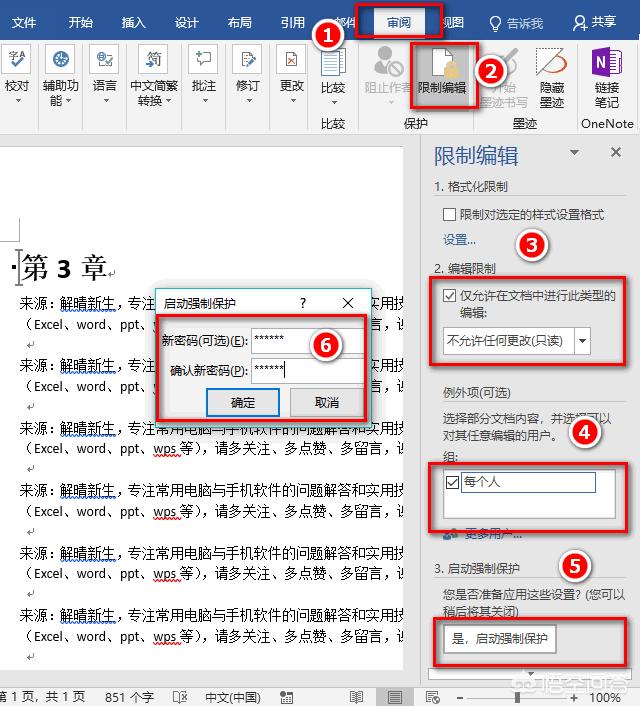Open the 更改 changes group

[x=291, y=74]
